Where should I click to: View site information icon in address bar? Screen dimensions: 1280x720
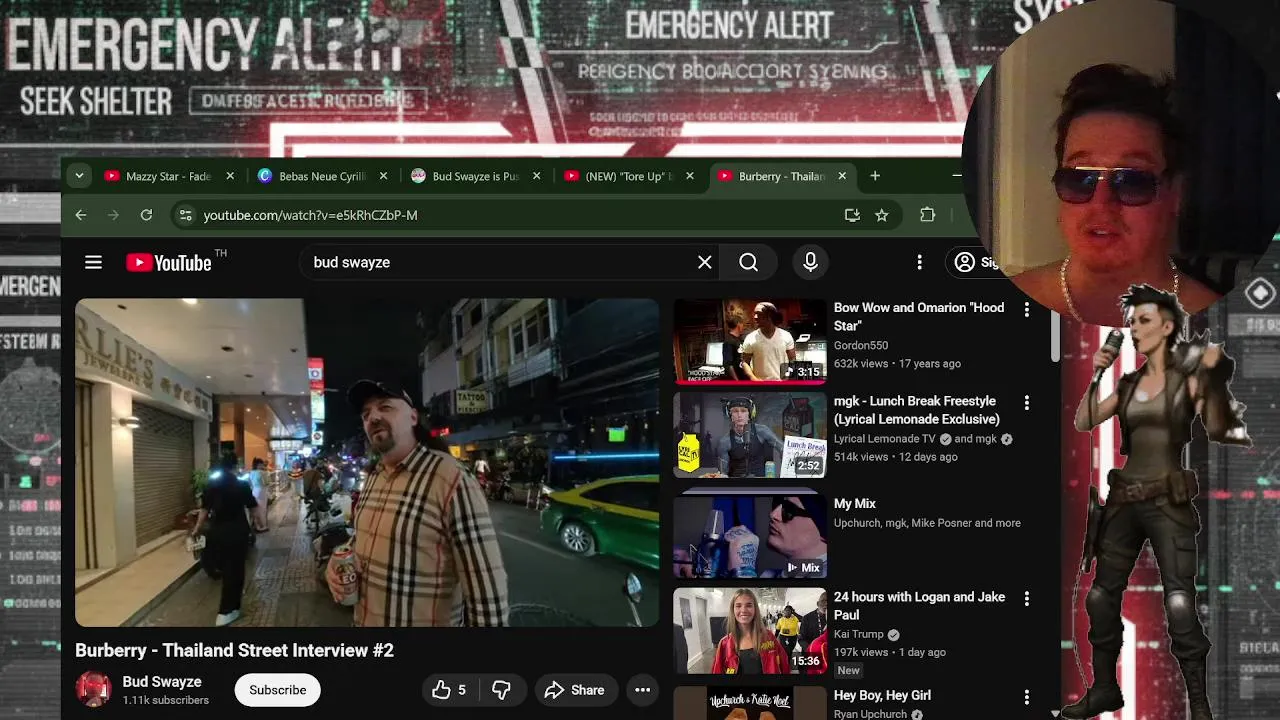[184, 215]
